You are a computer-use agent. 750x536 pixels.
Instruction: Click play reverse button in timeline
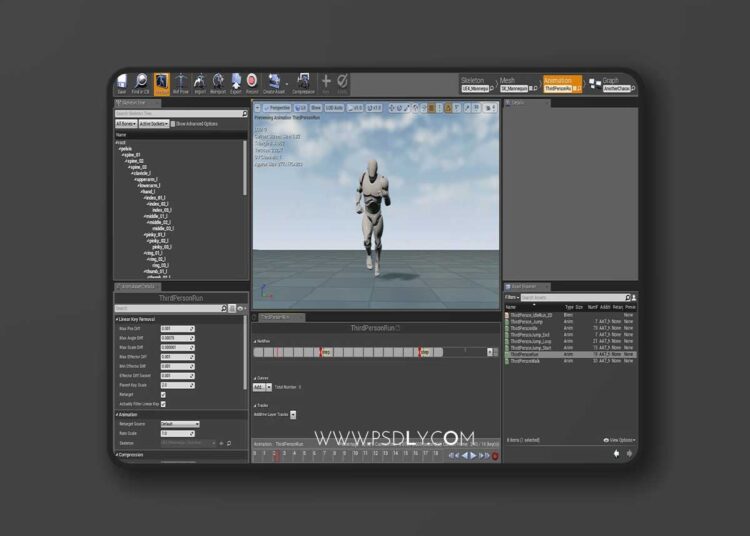point(464,456)
